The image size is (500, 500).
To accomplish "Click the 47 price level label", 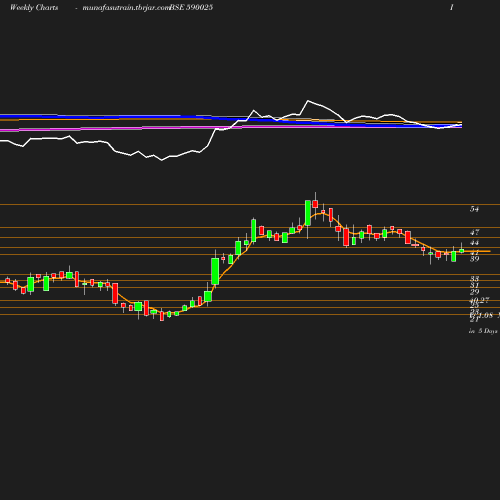I will (474, 232).
